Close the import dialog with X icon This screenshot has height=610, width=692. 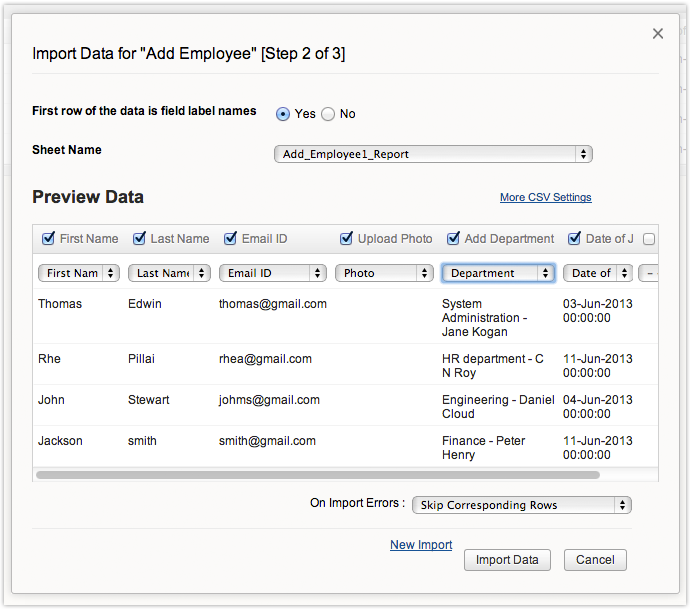[657, 34]
